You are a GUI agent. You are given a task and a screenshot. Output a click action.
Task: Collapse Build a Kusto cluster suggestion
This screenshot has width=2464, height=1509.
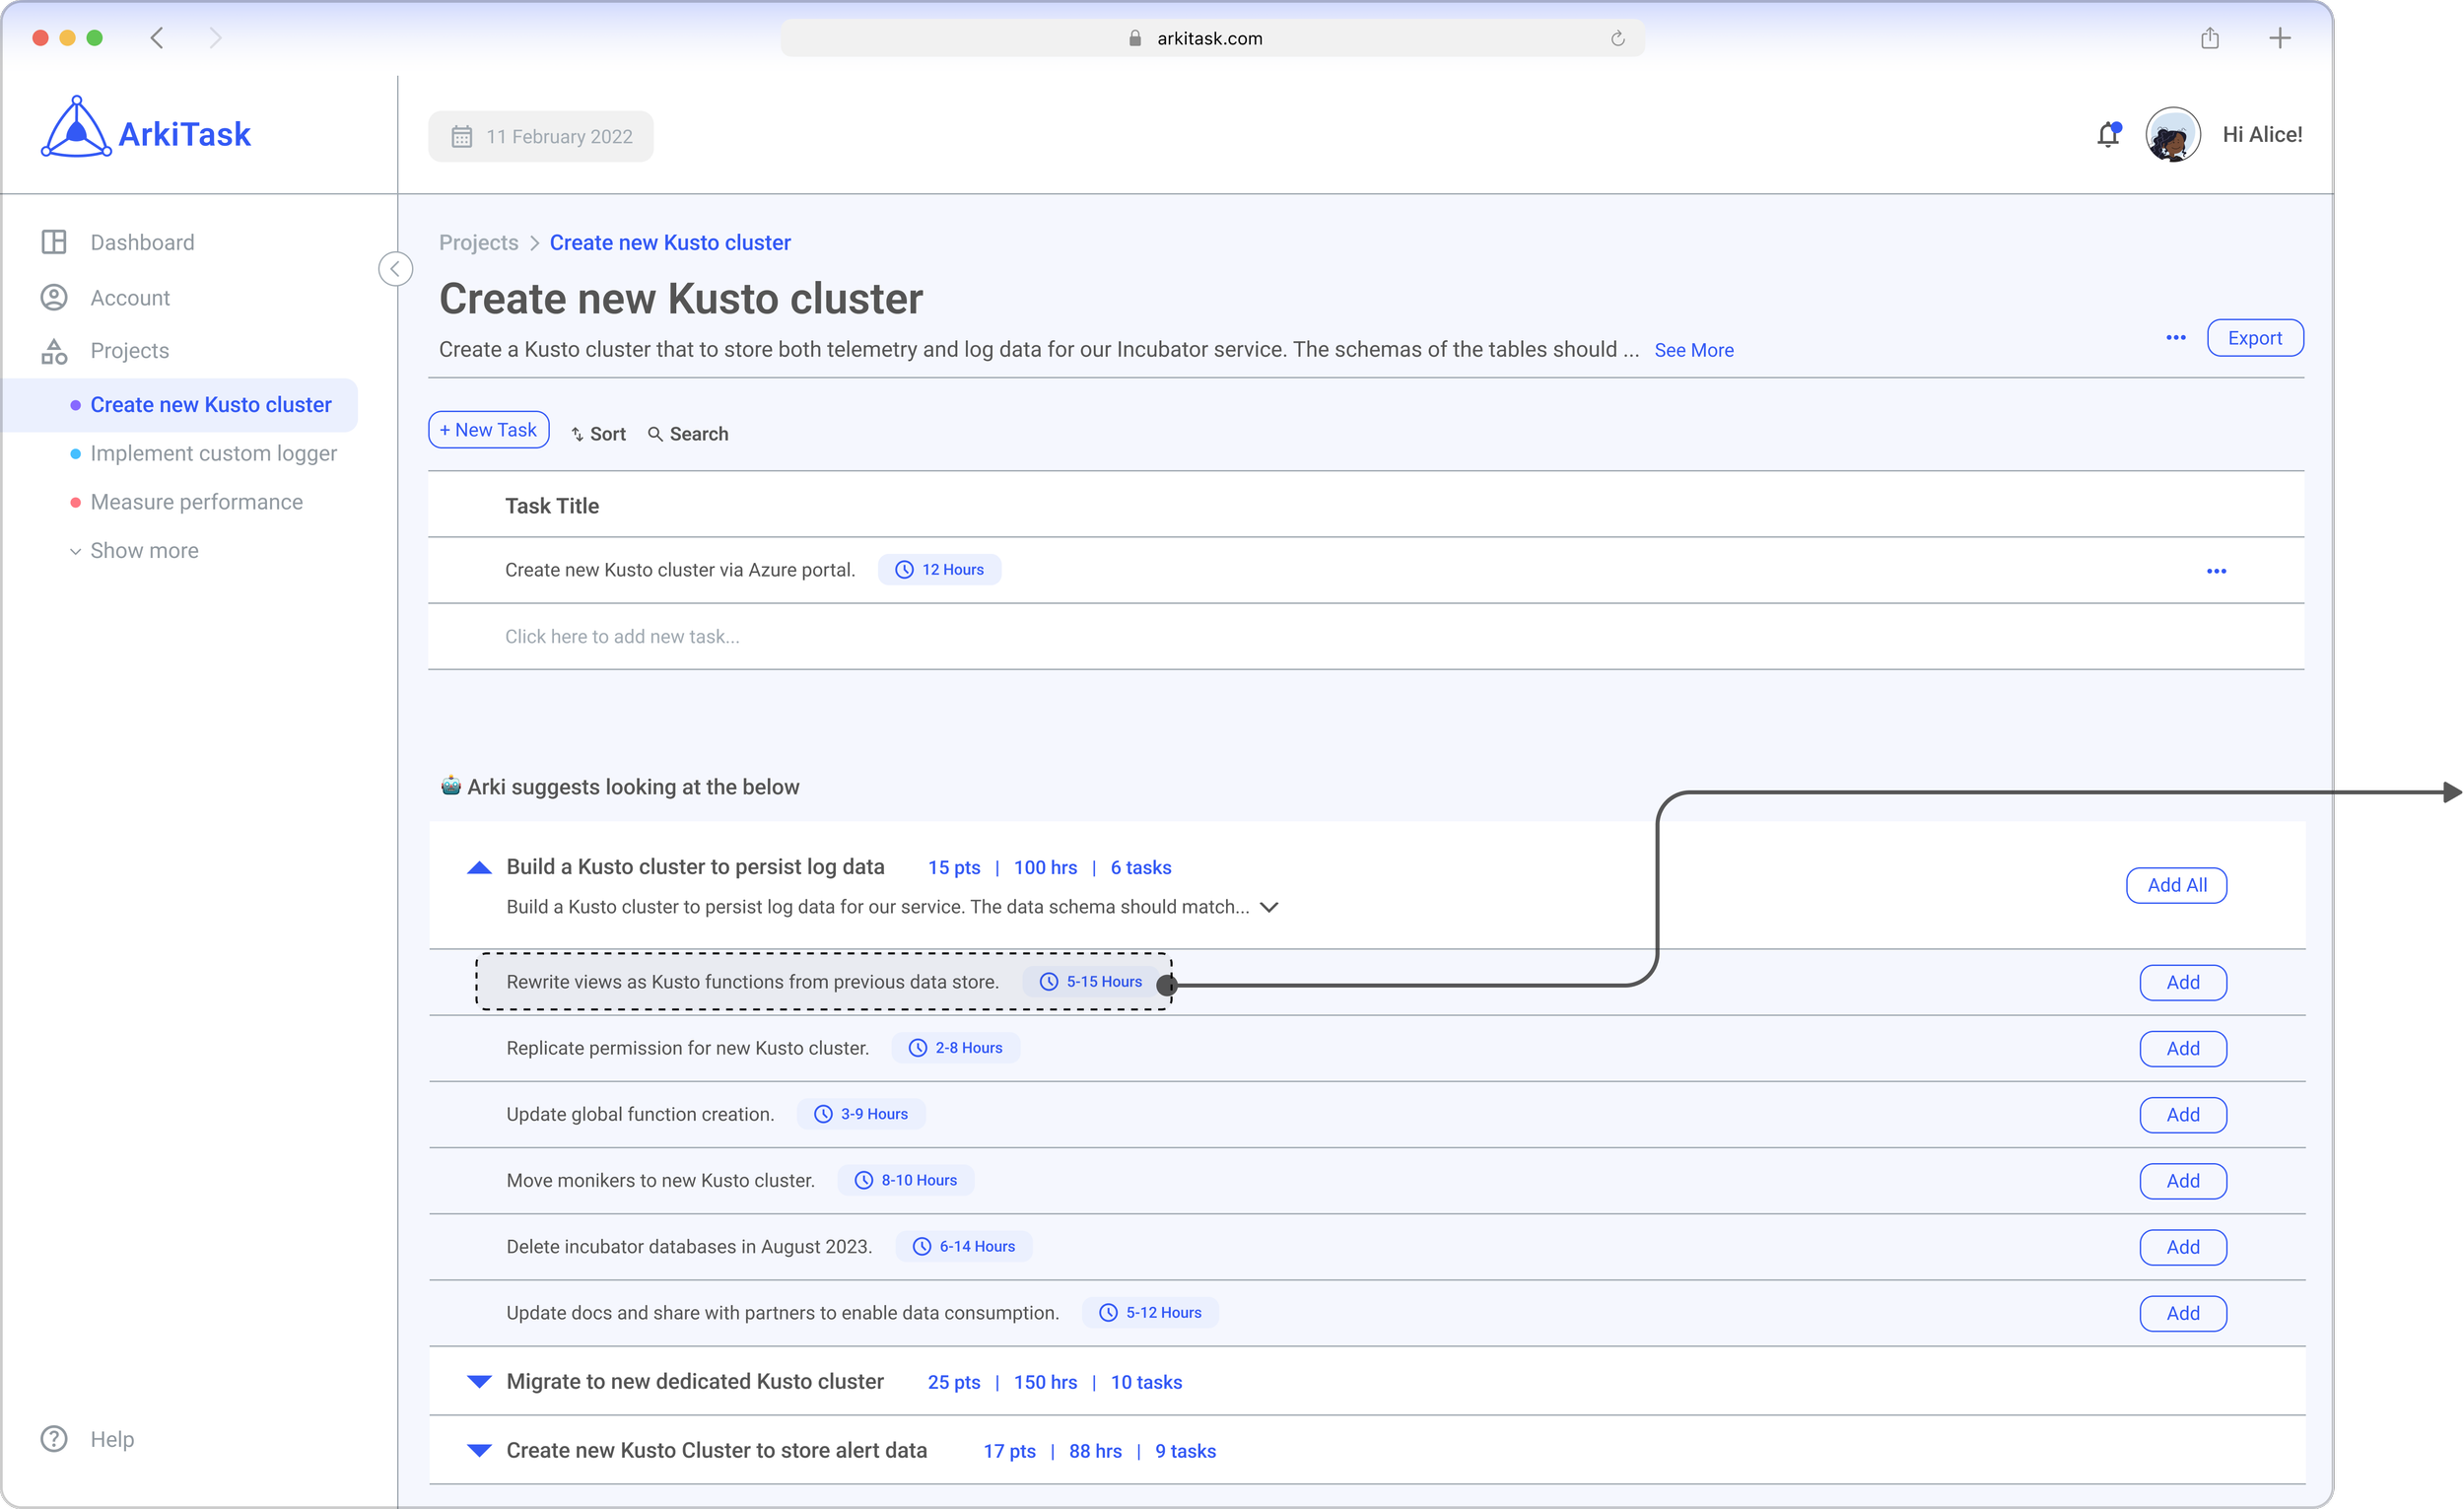(479, 867)
